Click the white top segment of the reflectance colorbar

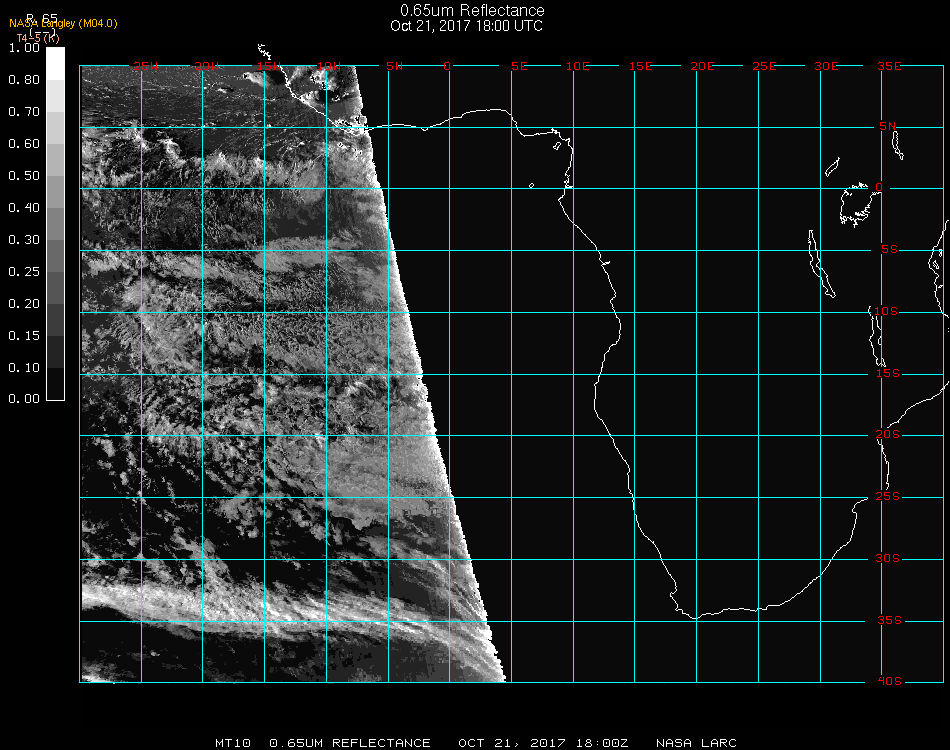[55, 64]
